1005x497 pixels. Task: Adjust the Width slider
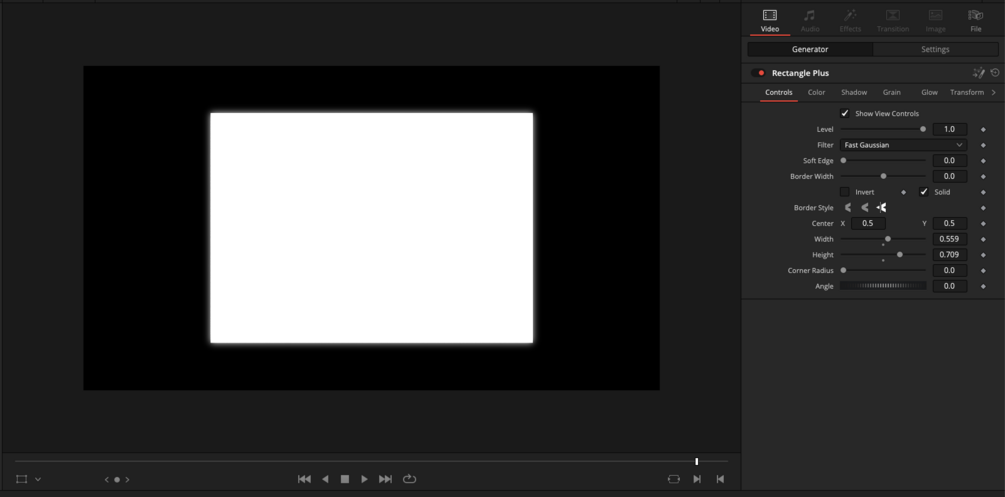883,239
